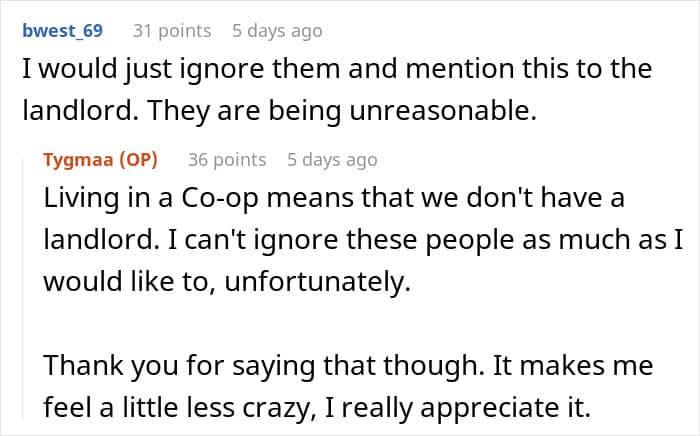700x436 pixels.
Task: Open the bwest_69 user profile
Action: (63, 31)
